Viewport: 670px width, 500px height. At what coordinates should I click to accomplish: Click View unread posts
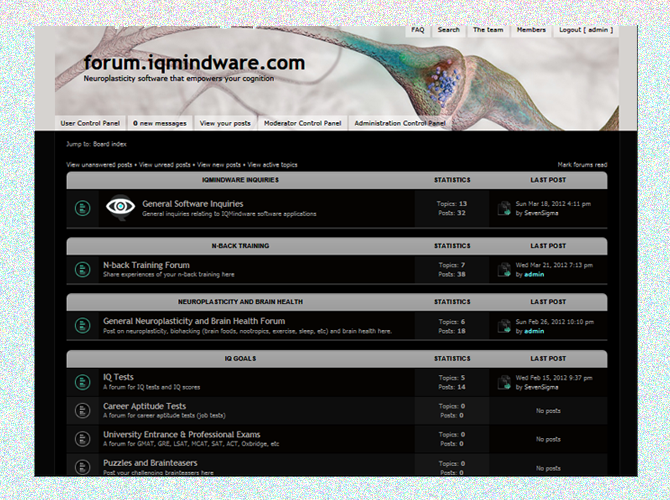pos(165,165)
